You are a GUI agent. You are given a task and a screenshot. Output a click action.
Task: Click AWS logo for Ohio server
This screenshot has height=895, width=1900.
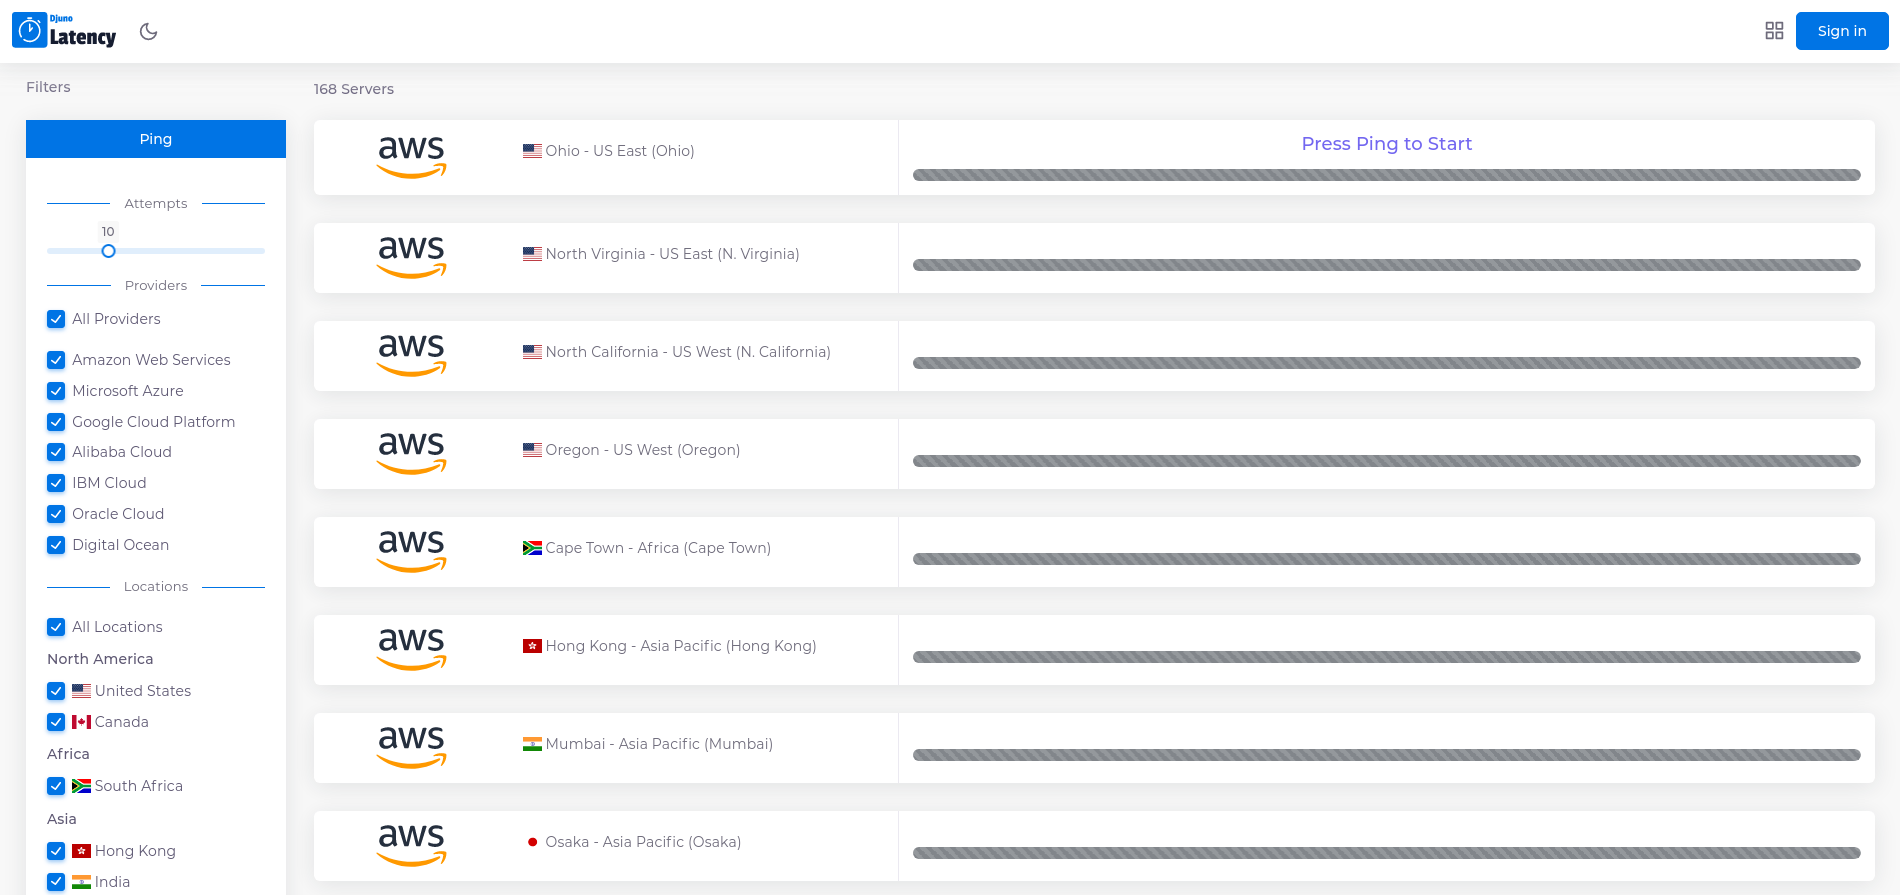pyautogui.click(x=411, y=157)
